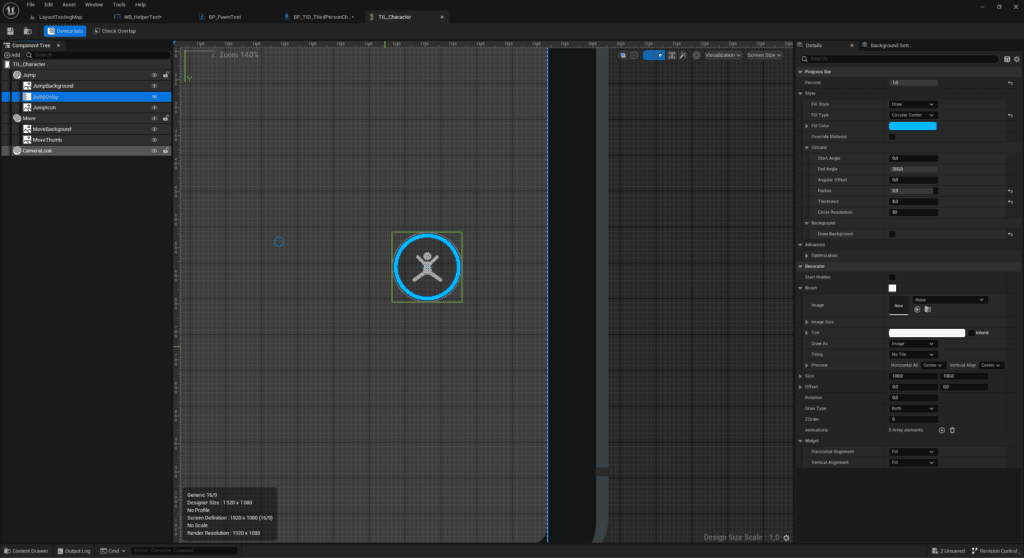Screen dimensions: 1024x558
Task: Click the Add button in Component Tree
Action: 12,55
